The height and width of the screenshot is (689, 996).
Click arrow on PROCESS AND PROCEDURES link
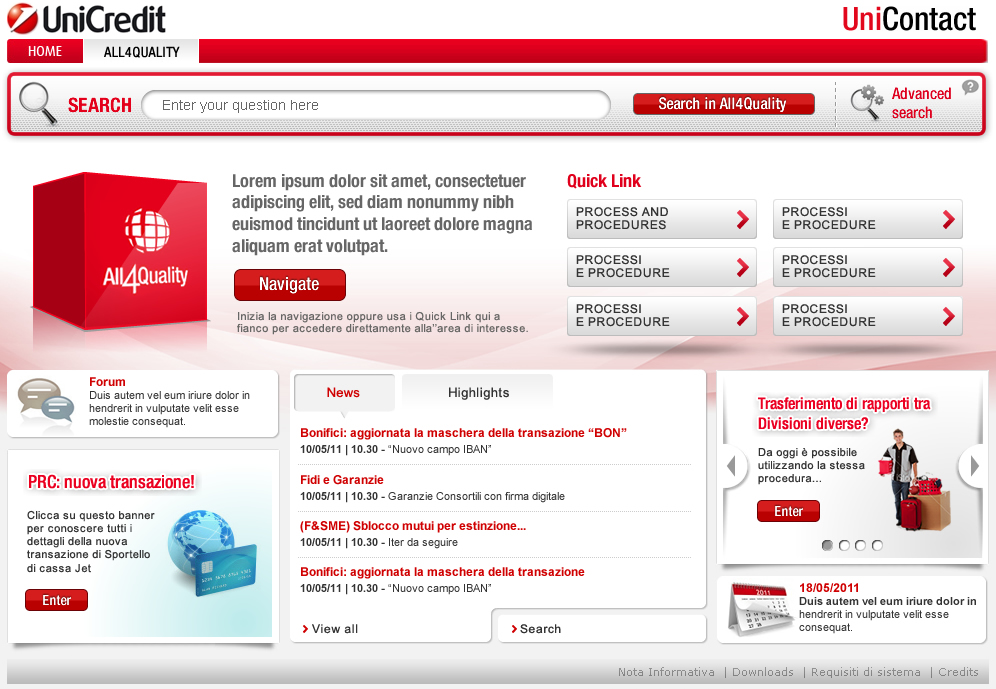[x=742, y=219]
